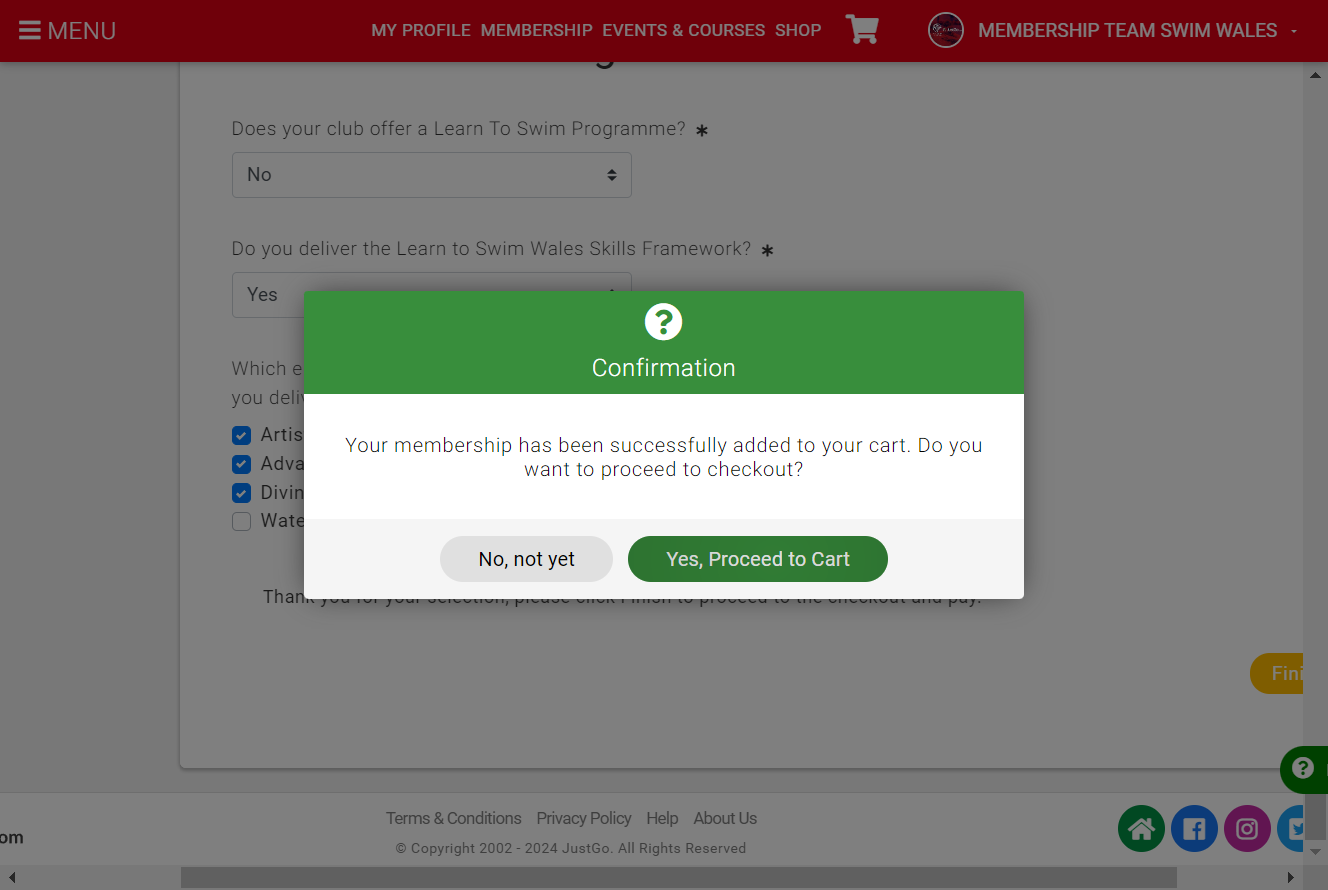Expand the Membership Team Swim Wales account menu

click(1138, 30)
